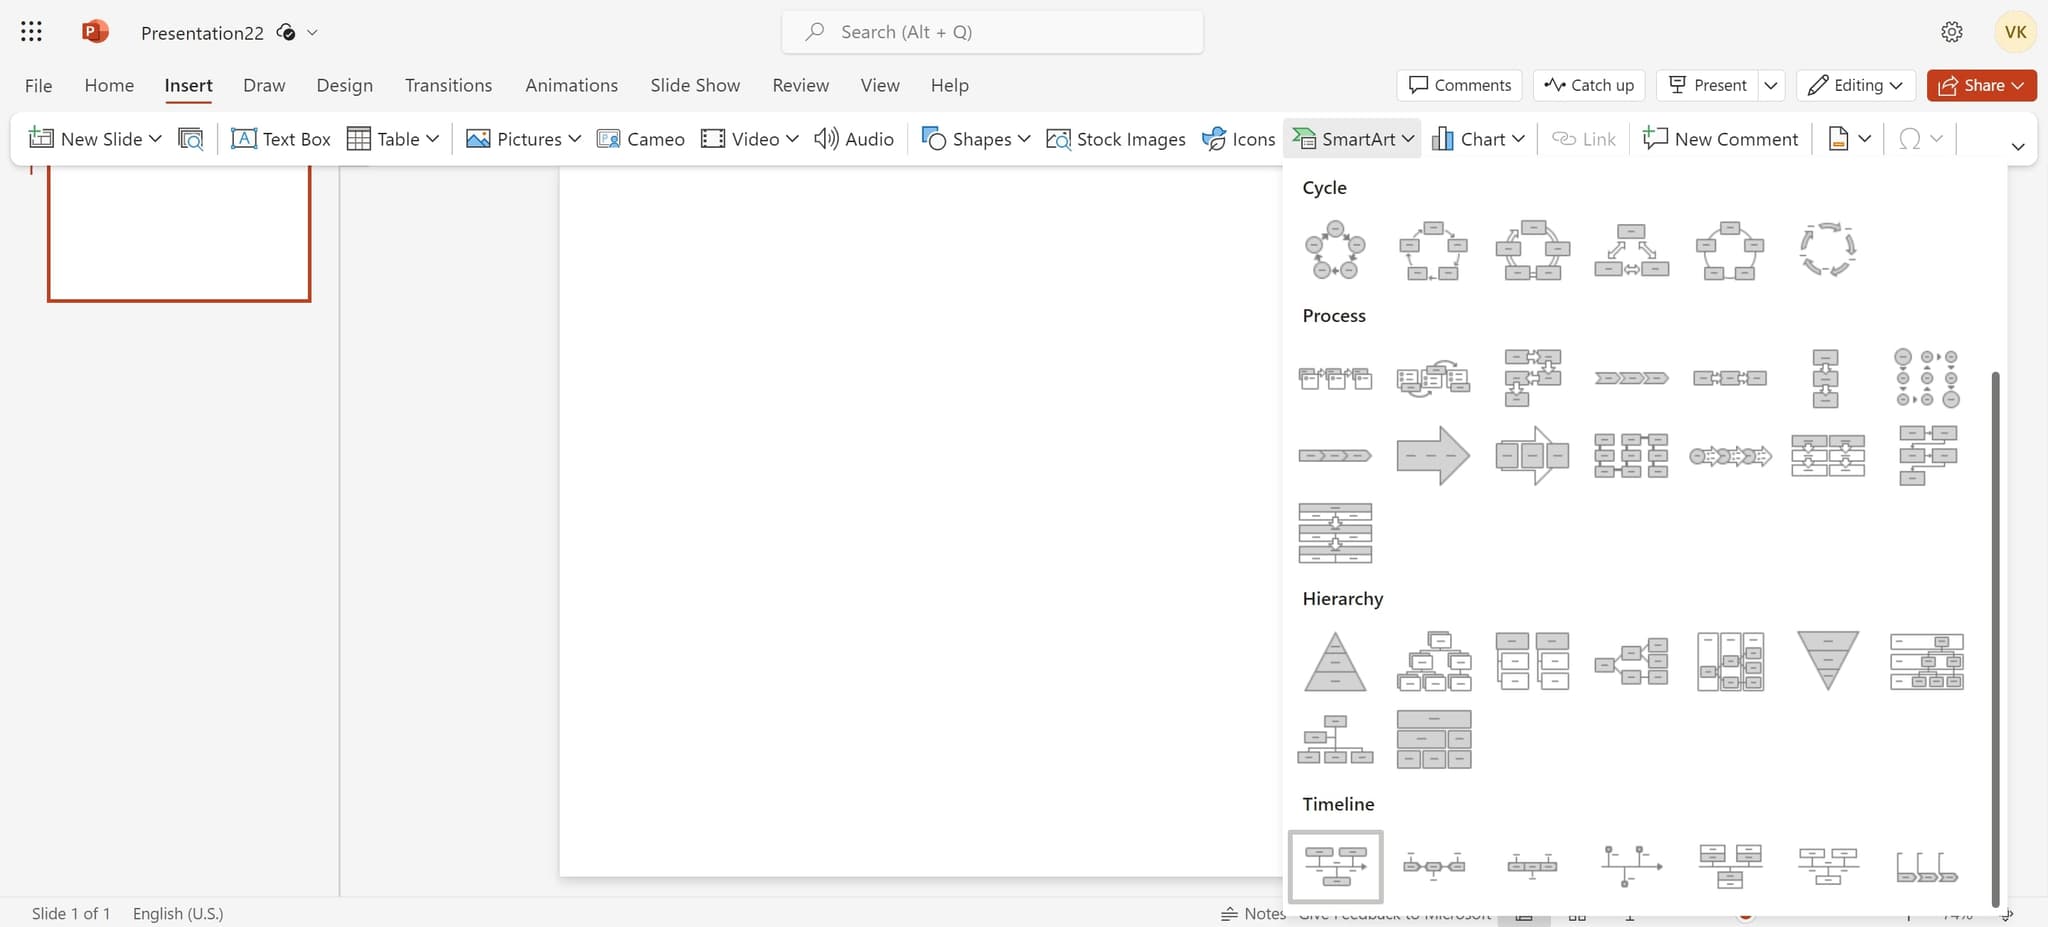This screenshot has width=2048, height=927.
Task: Insert a Text Box
Action: 280,138
